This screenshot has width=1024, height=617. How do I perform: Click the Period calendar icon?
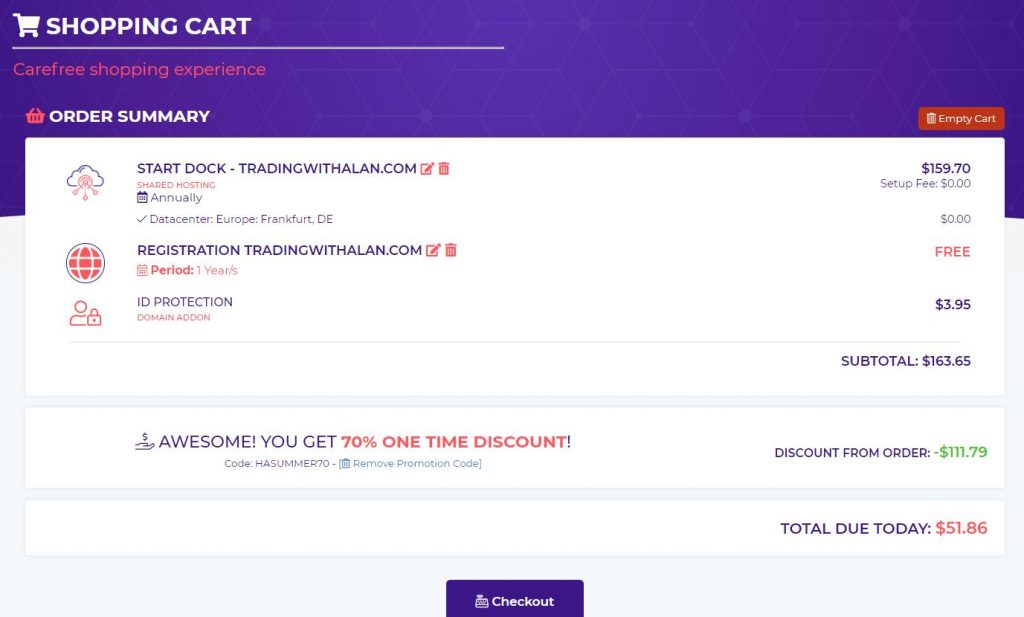point(142,270)
